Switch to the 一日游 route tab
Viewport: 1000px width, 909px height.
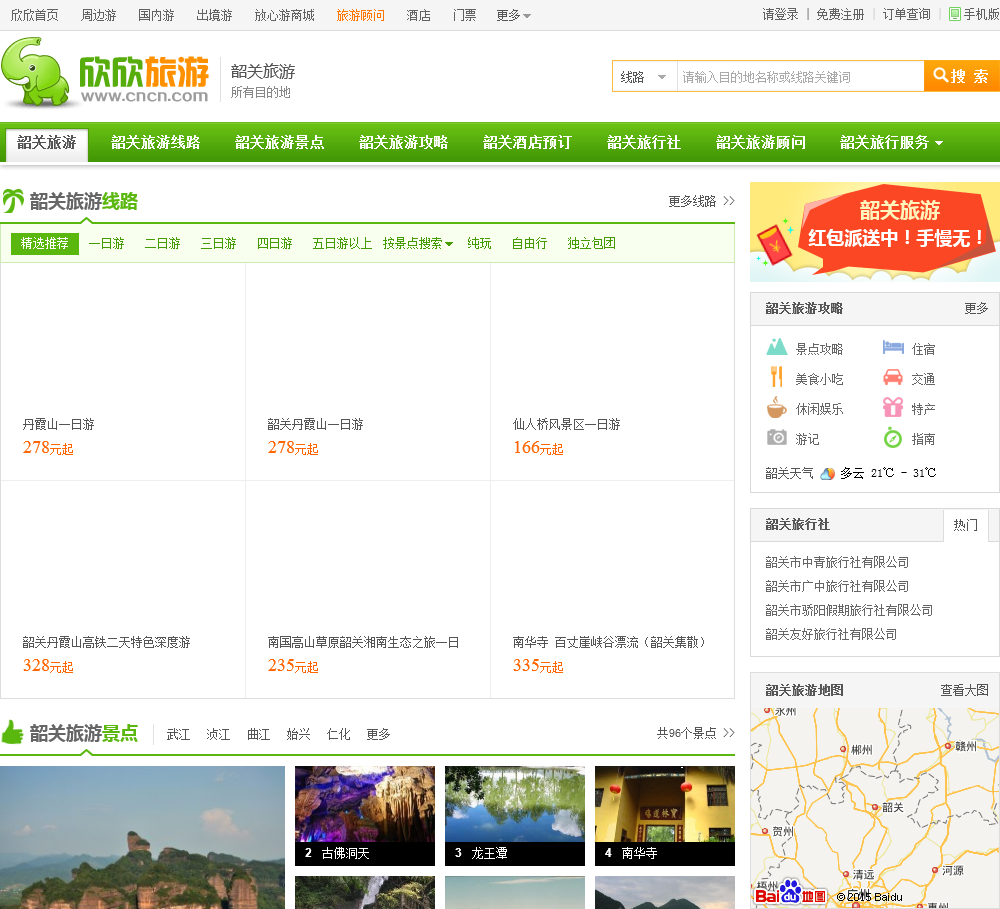106,243
